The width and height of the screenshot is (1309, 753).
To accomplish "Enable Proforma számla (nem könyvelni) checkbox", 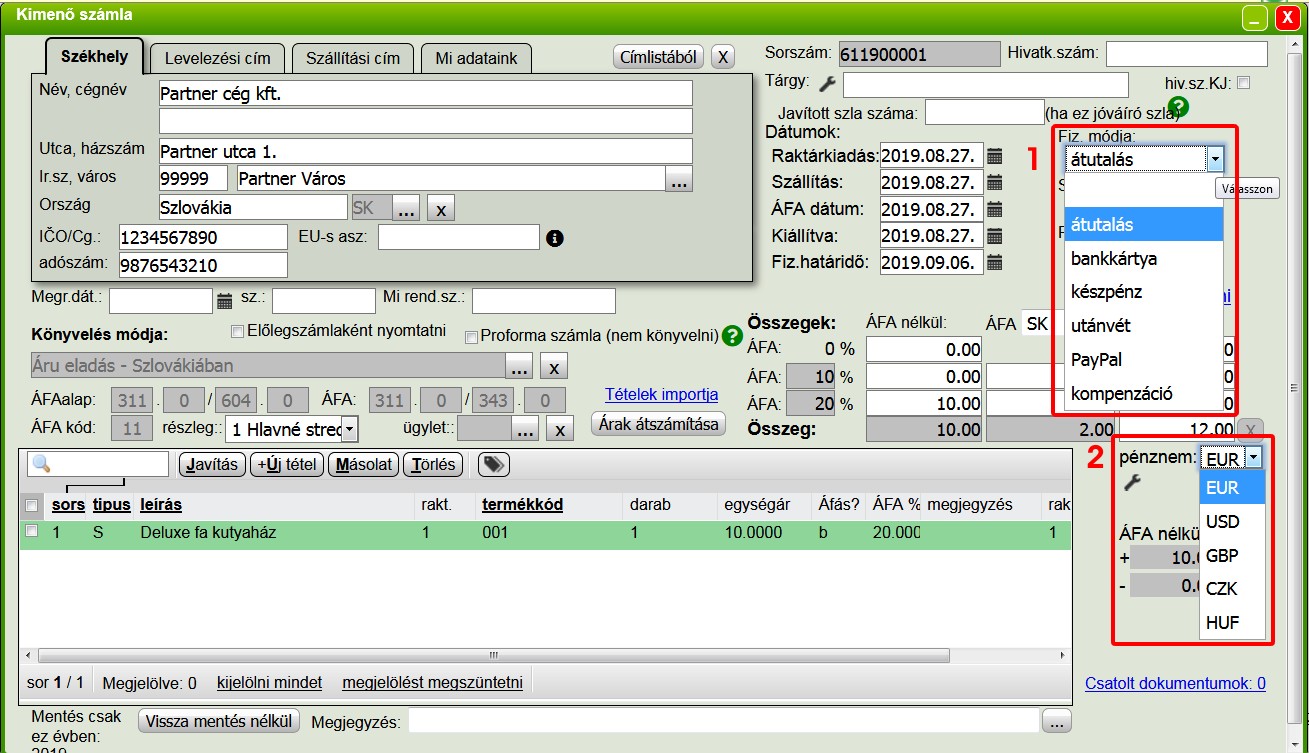I will tap(472, 336).
